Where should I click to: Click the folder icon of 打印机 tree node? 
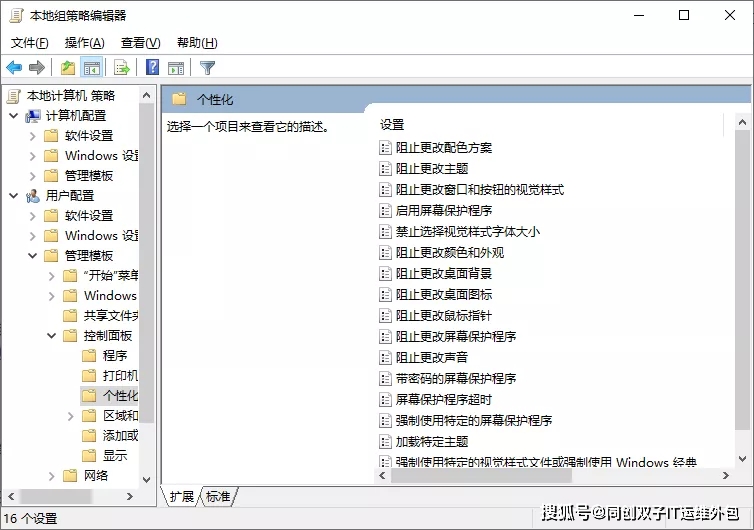point(89,376)
